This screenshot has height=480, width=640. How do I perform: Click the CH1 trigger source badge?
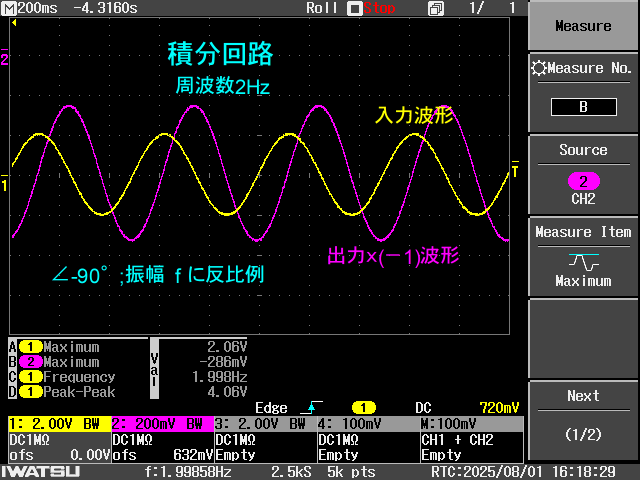pos(362,408)
